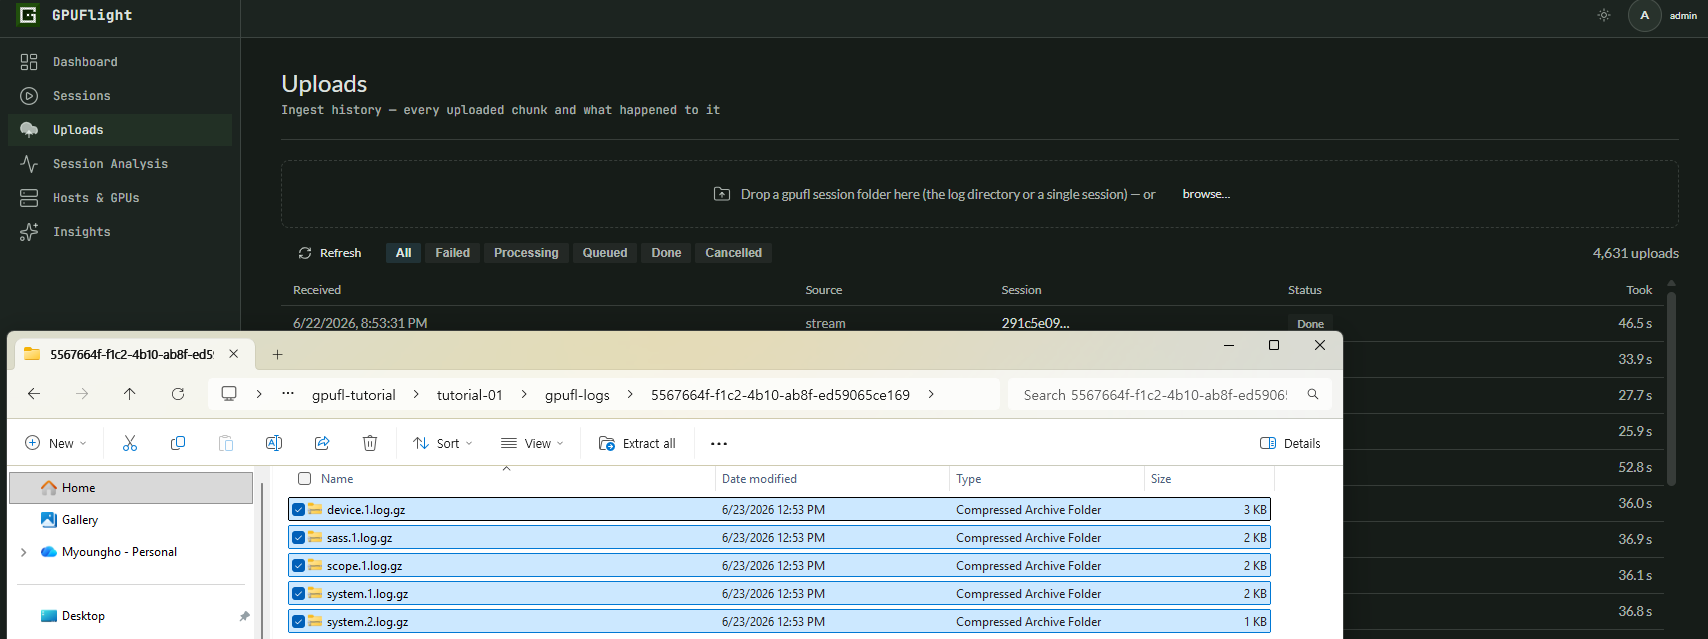Delete selected files with trash icon
This screenshot has width=1708, height=639.
[370, 443]
